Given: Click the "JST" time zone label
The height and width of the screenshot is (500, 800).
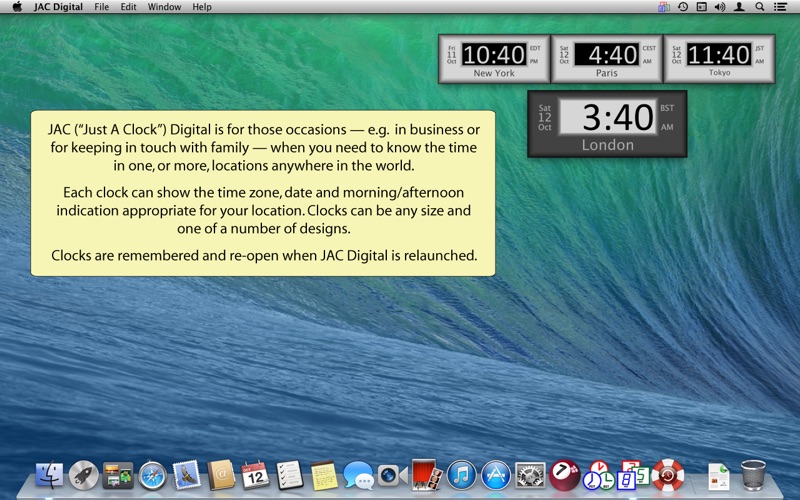Looking at the screenshot, I should tap(760, 48).
